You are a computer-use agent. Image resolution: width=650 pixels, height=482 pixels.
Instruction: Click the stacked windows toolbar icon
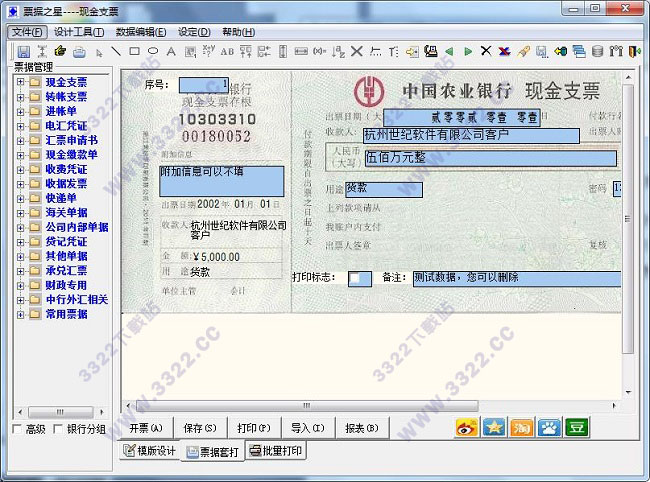(x=579, y=51)
